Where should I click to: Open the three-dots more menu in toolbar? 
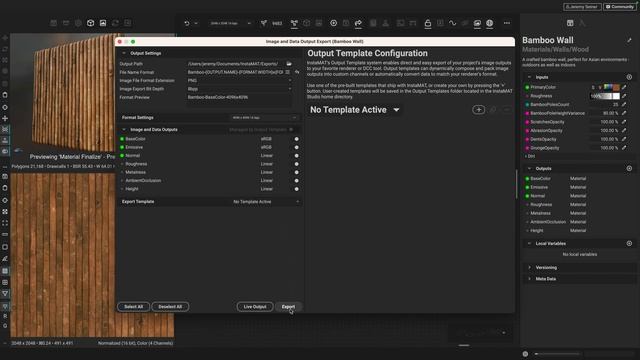[507, 23]
